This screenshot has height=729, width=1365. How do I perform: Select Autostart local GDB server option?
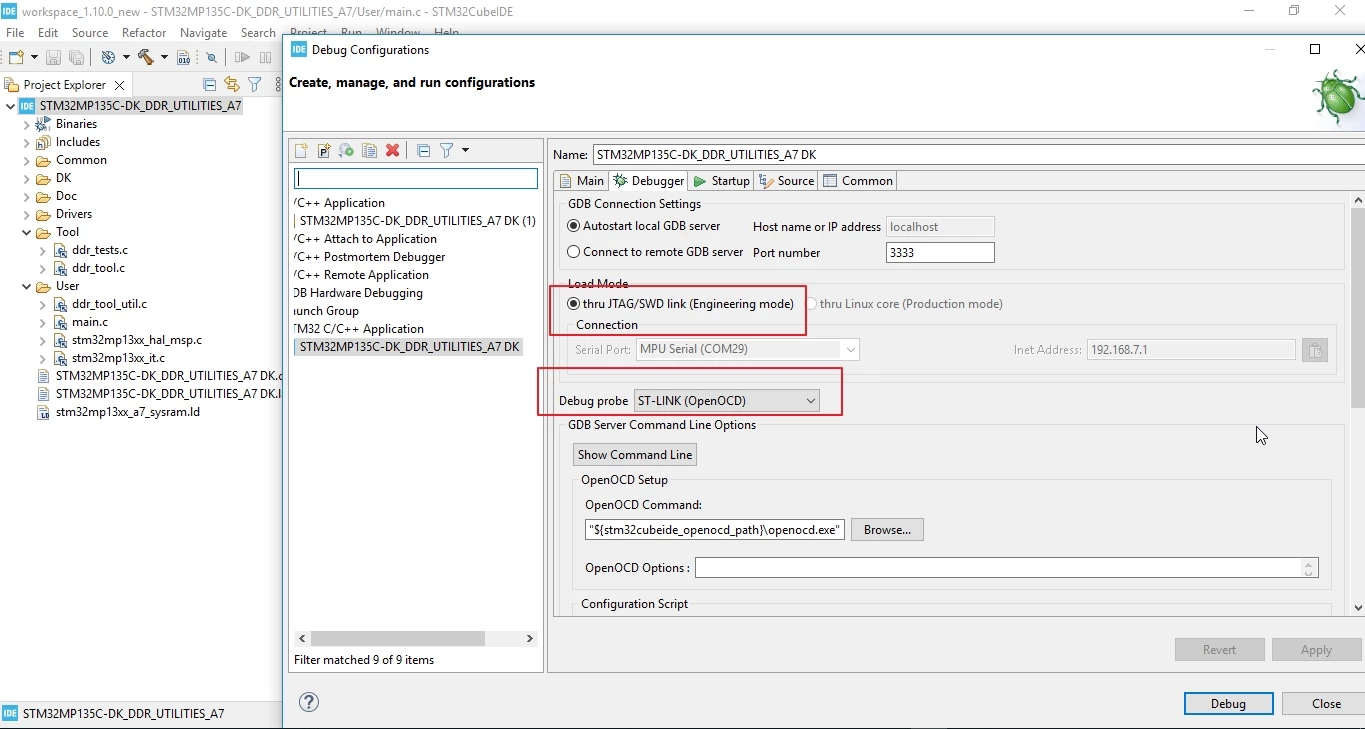(x=644, y=226)
